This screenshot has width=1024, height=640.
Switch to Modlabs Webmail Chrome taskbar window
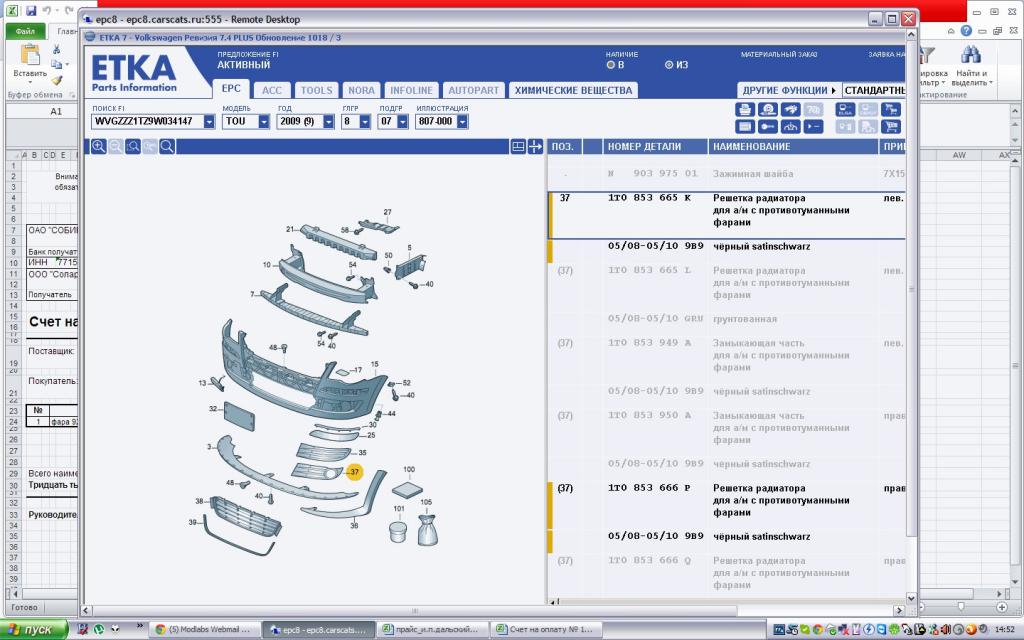click(x=204, y=630)
